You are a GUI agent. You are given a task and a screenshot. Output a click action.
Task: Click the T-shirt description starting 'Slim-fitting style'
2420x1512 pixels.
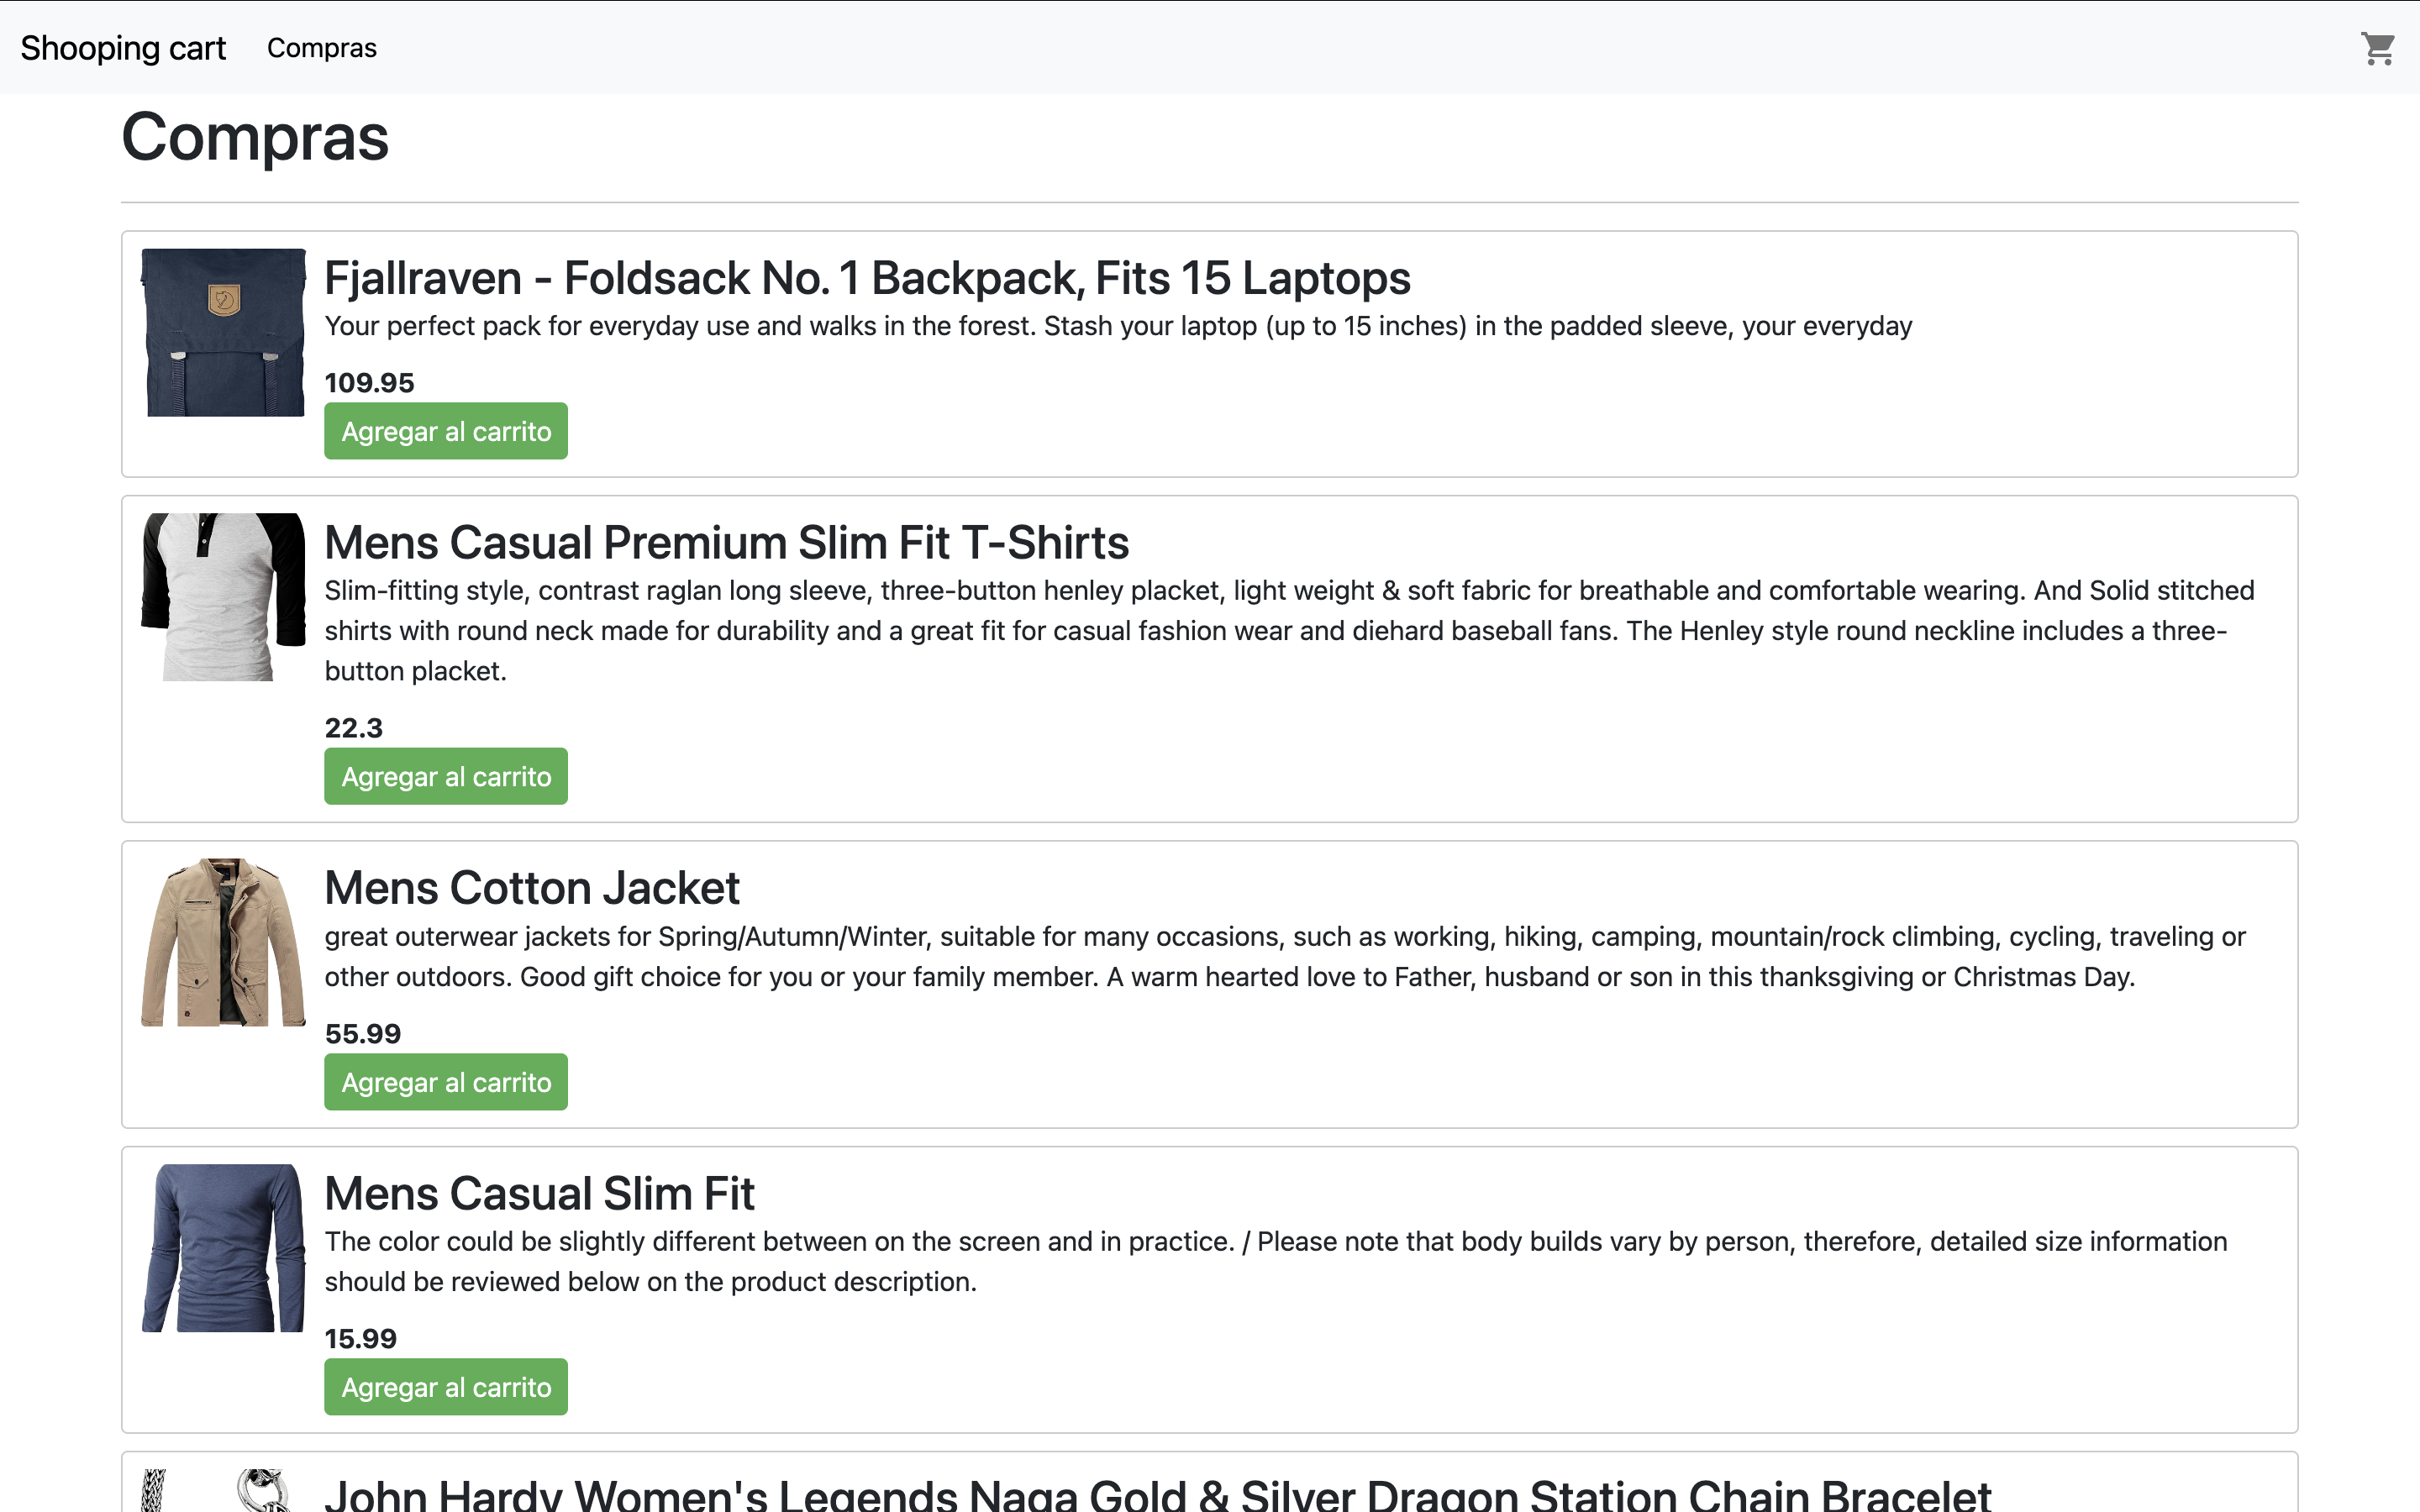tap(1290, 631)
